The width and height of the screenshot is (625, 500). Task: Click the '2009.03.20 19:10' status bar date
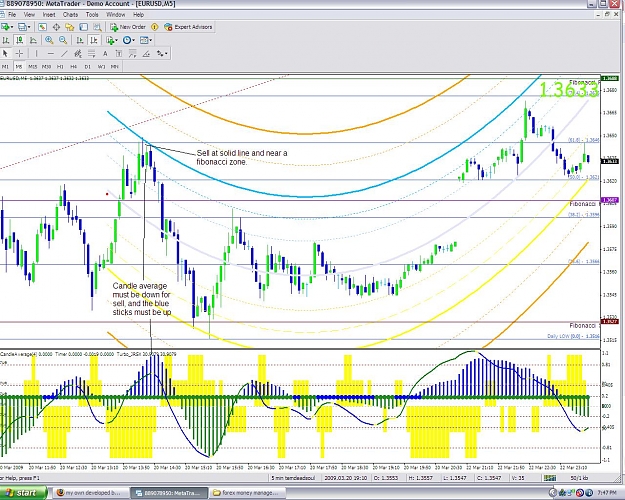(x=346, y=478)
